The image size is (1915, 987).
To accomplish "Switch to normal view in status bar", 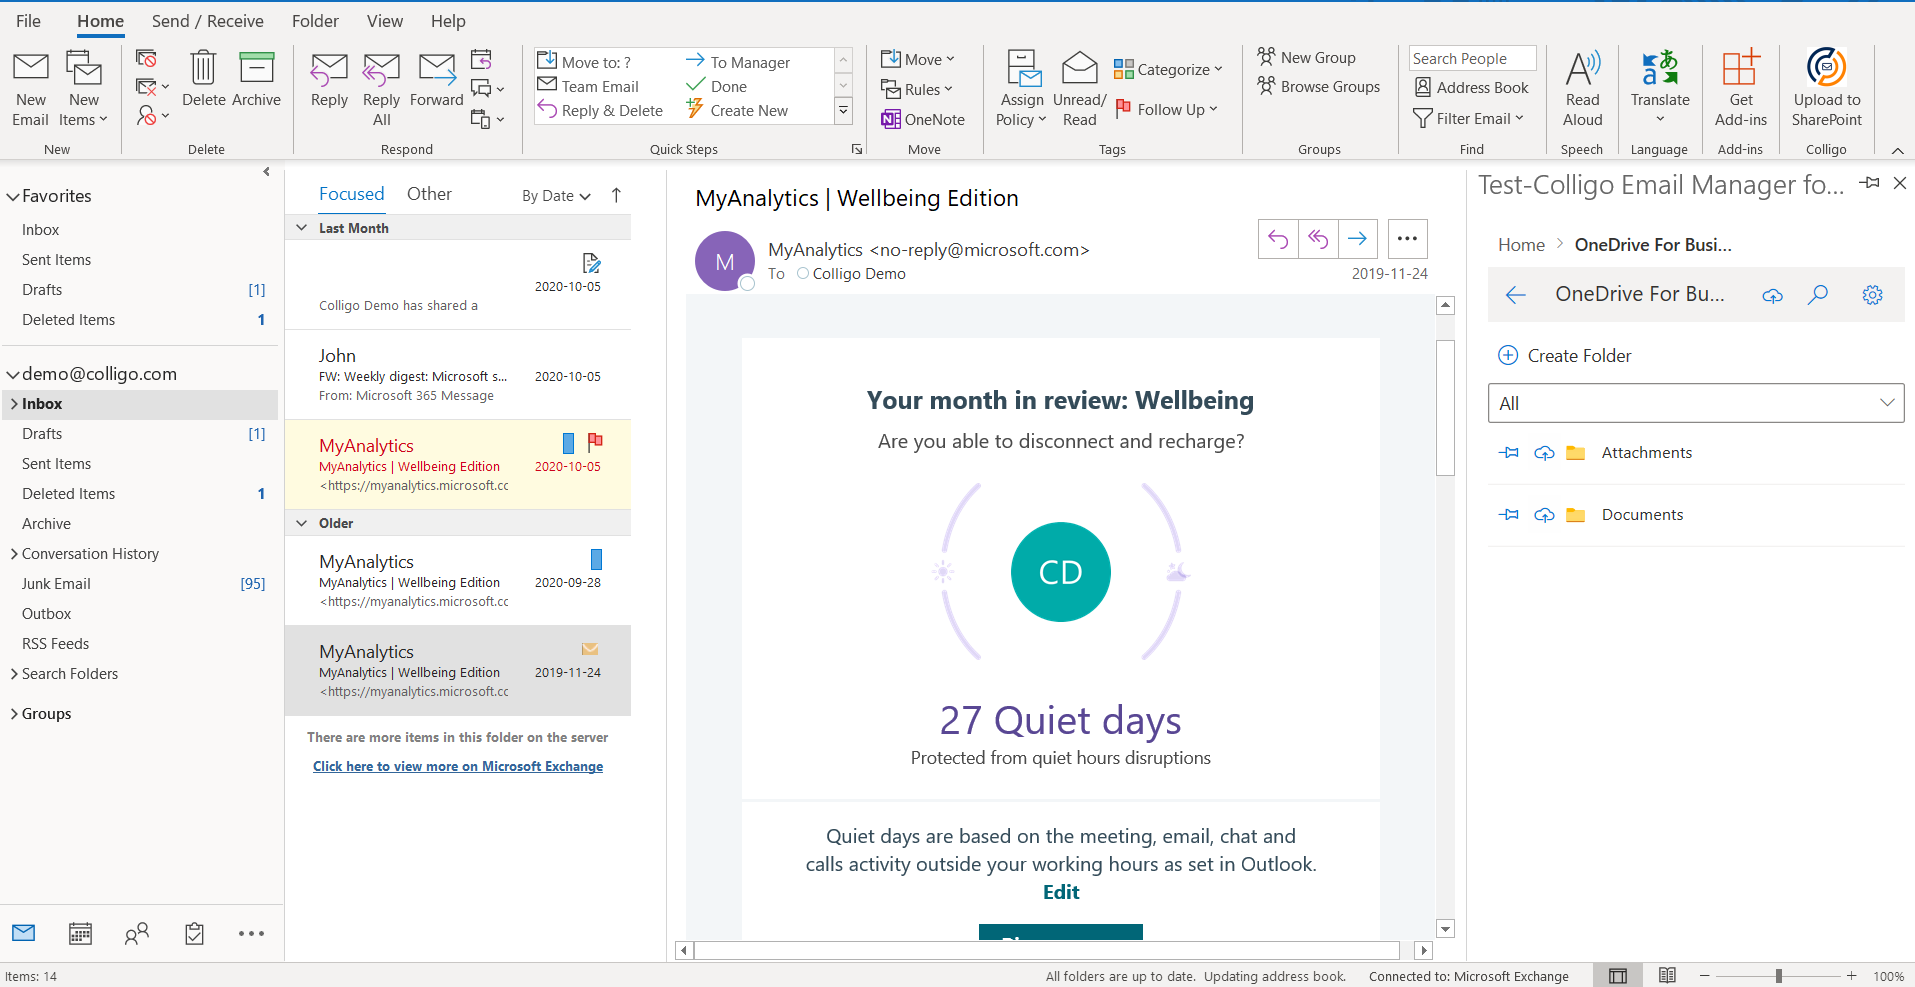I will [x=1618, y=976].
